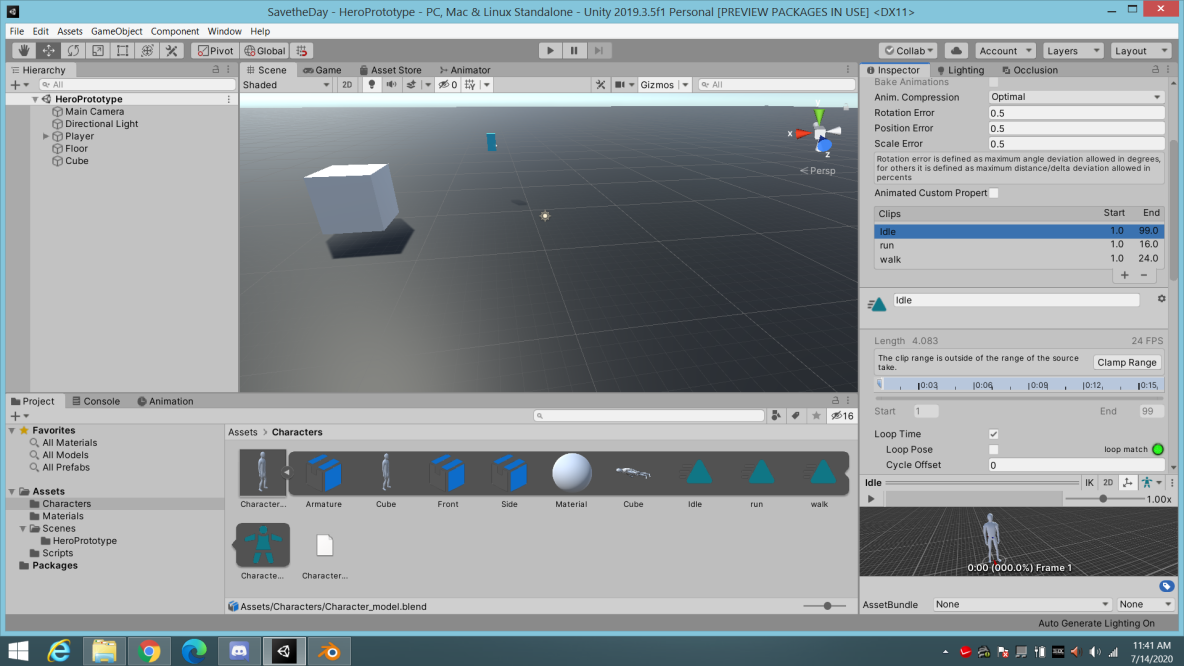This screenshot has height=666, width=1184.
Task: Toggle Pivot mode in the toolbar
Action: [214, 50]
